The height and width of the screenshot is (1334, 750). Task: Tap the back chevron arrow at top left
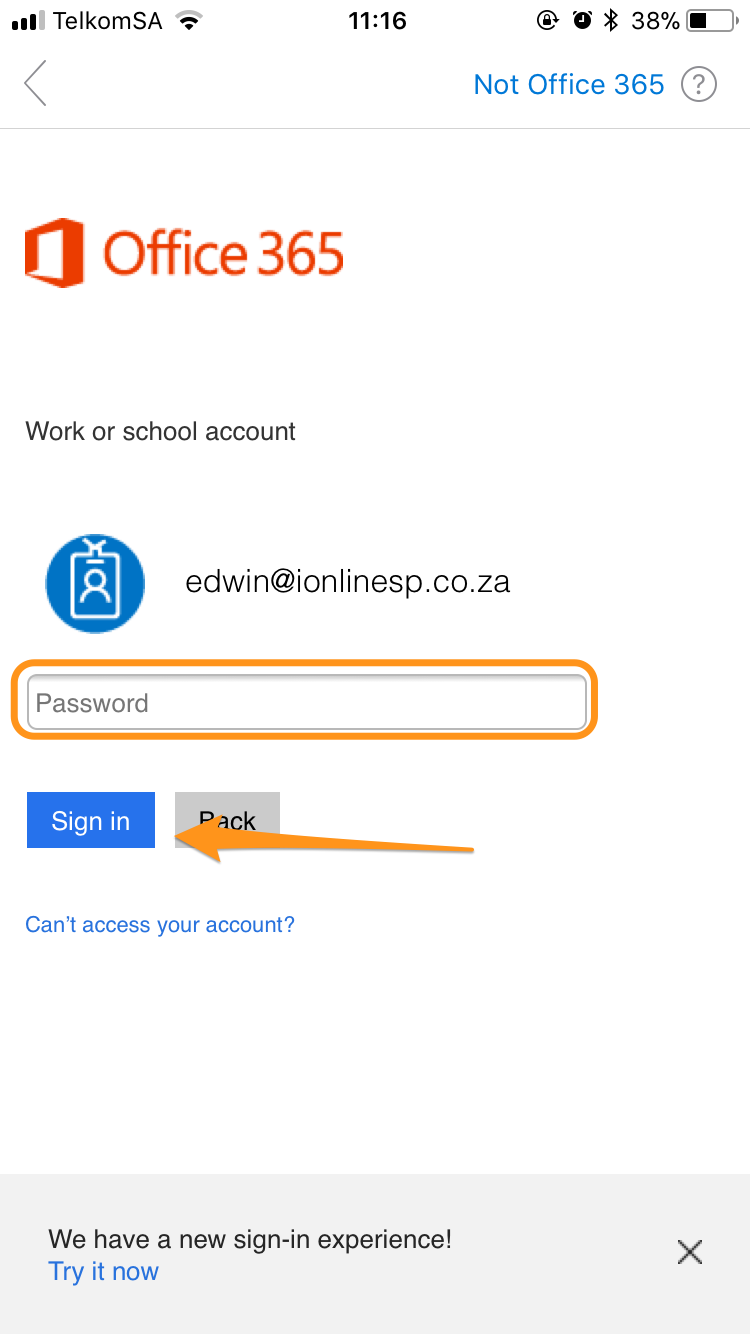pyautogui.click(x=36, y=83)
